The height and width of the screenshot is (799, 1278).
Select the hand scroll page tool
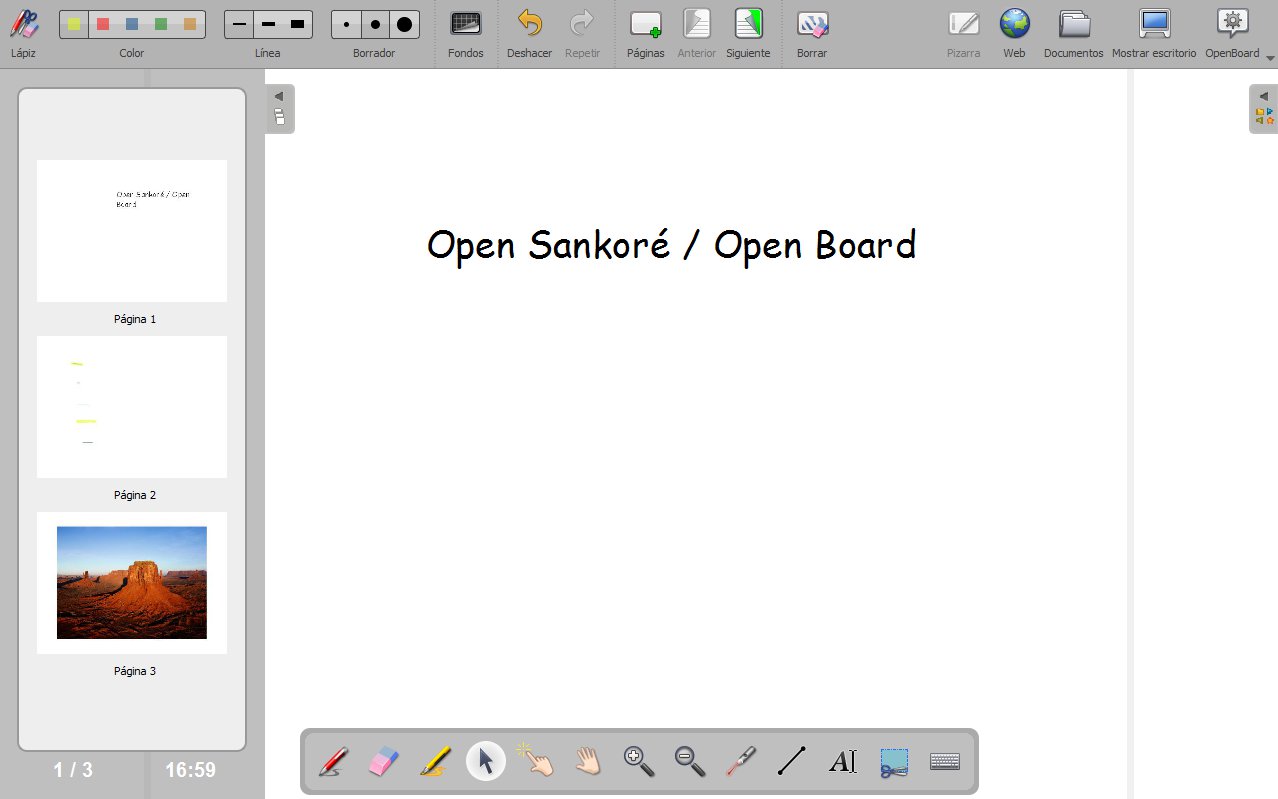(588, 762)
